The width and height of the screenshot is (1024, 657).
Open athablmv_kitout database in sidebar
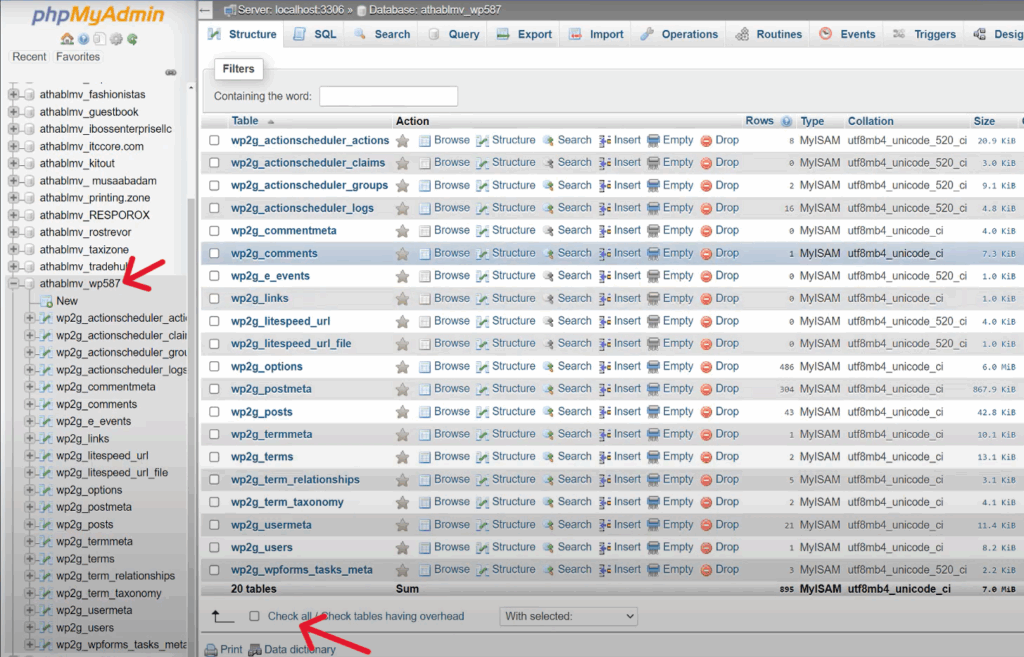point(77,163)
